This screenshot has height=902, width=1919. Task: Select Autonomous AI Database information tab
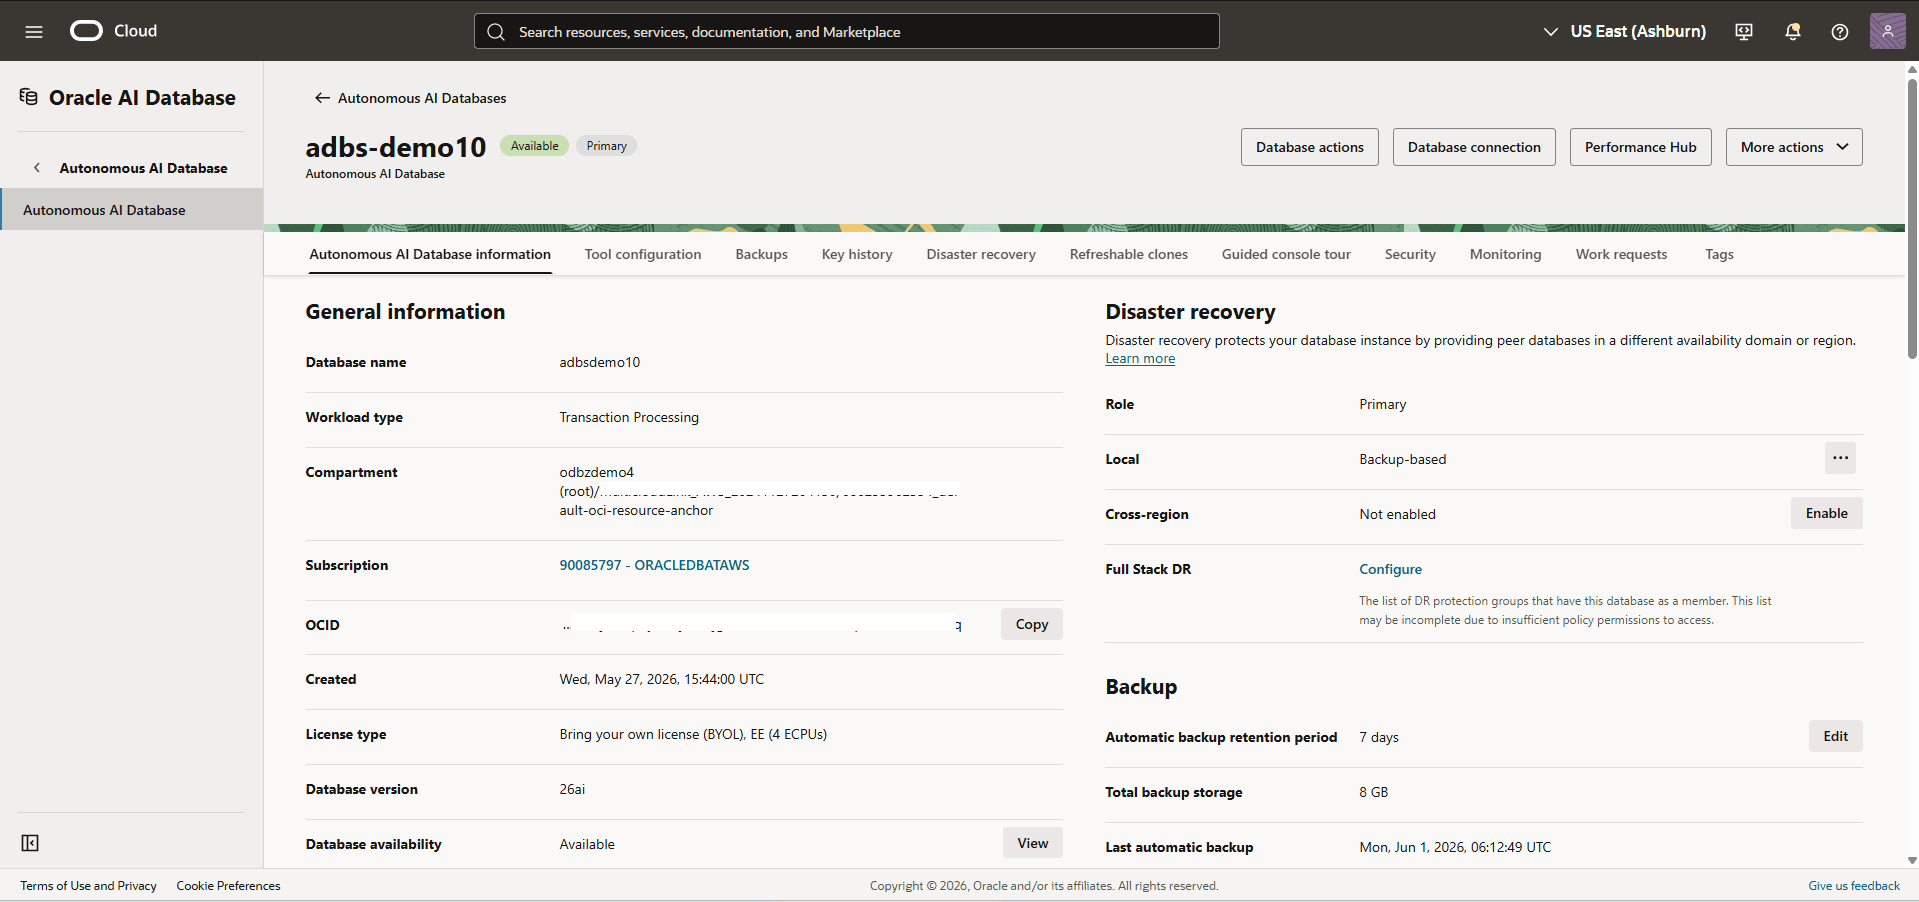coord(430,254)
